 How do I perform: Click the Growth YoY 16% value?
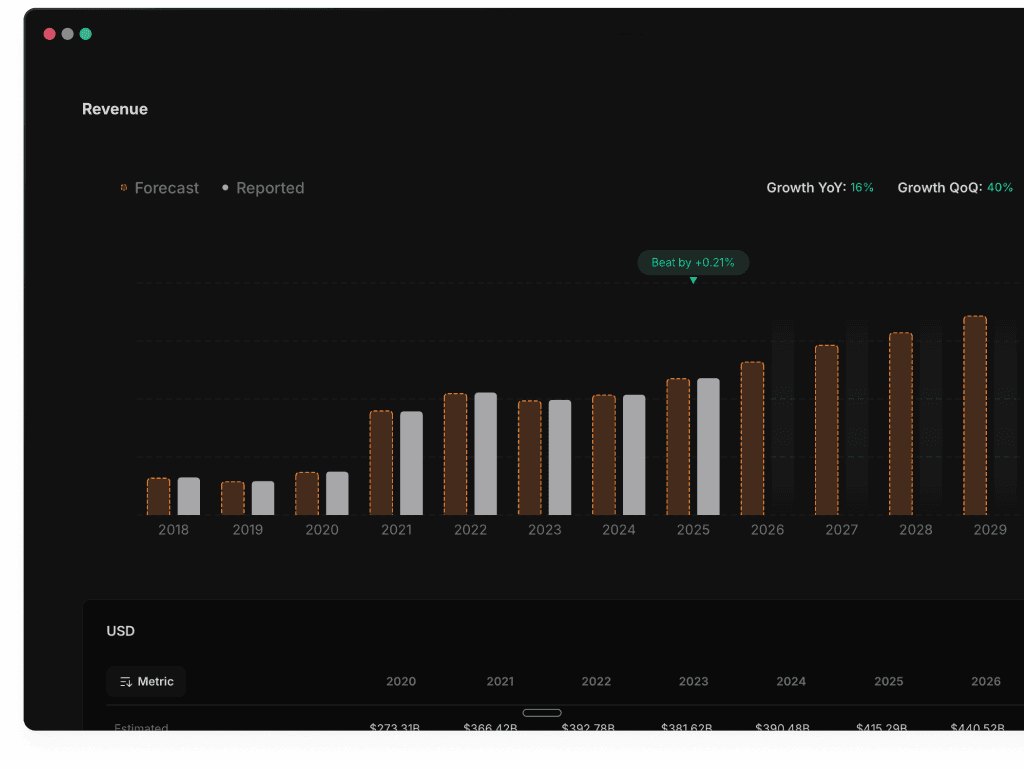862,187
